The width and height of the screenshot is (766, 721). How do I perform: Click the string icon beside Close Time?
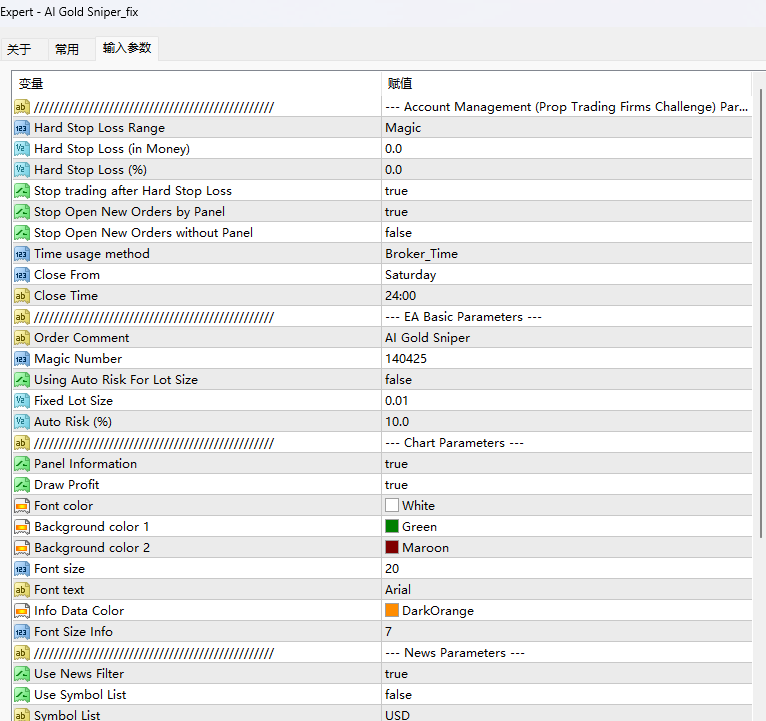coord(22,296)
